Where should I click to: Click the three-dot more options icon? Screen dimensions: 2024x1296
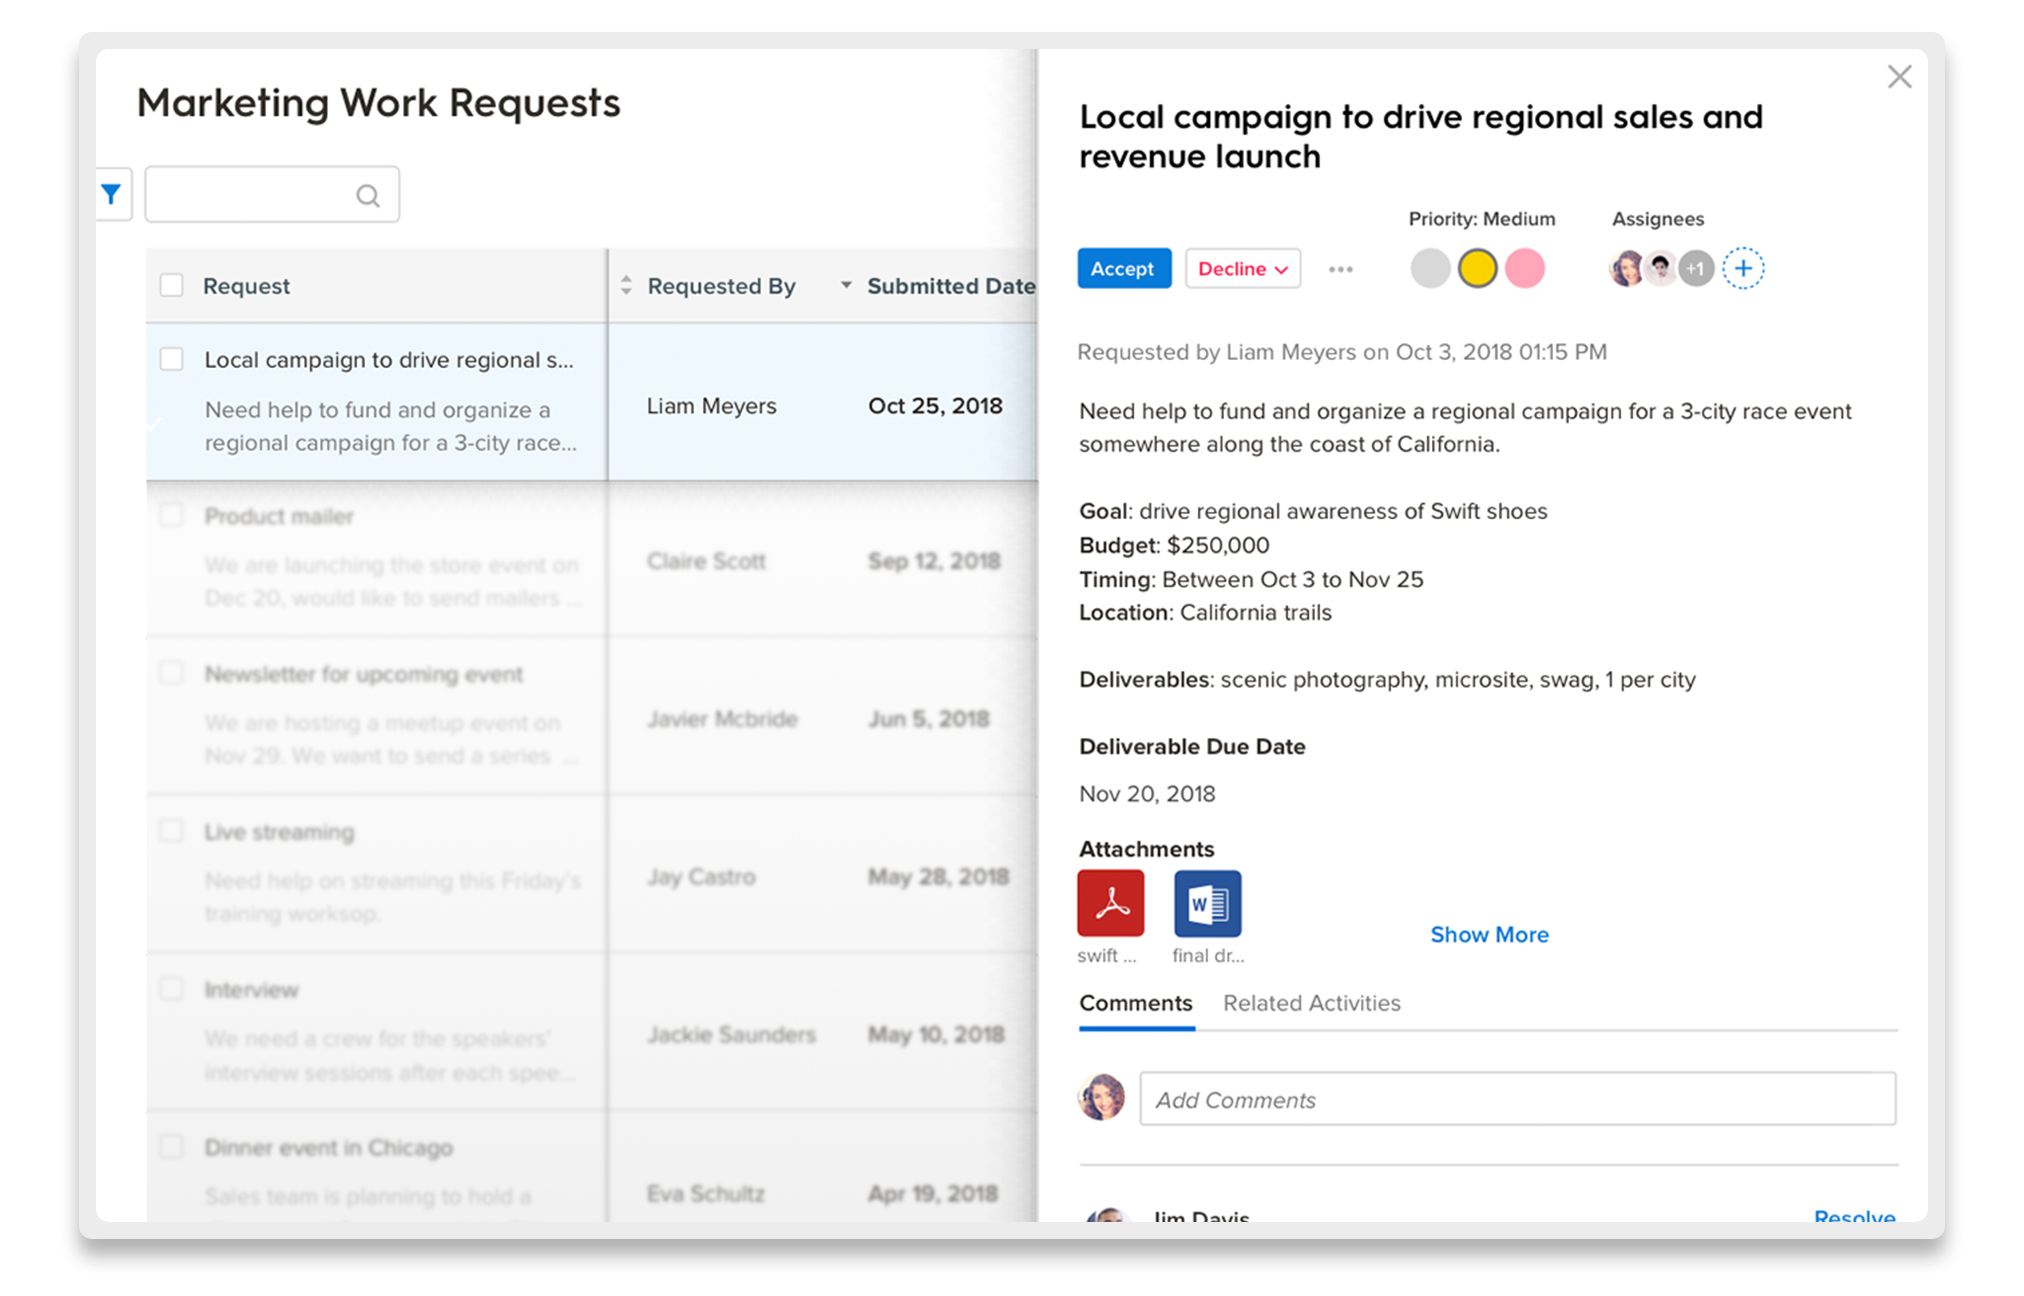(1341, 267)
